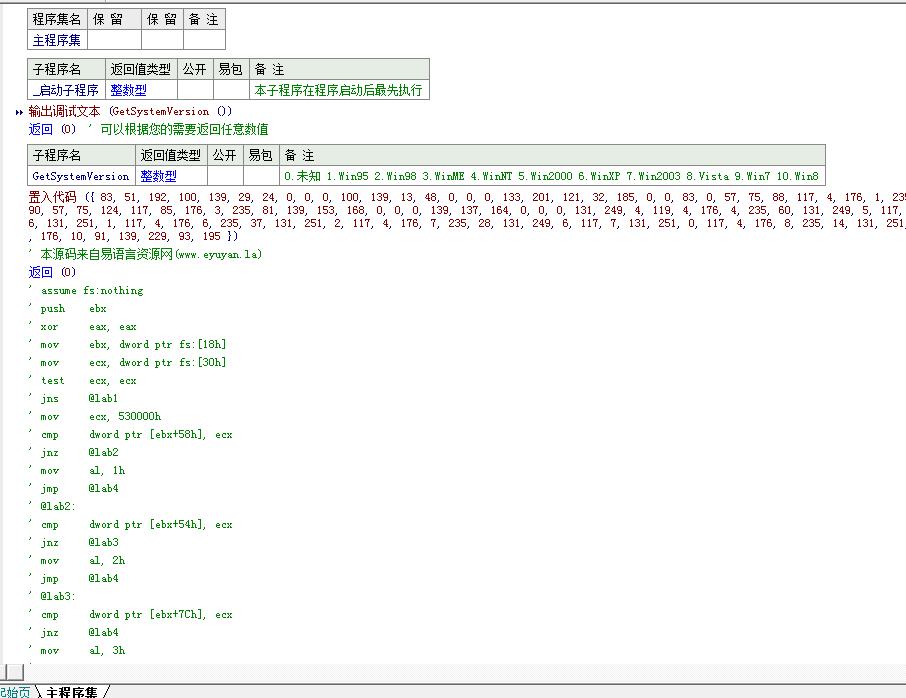Toggle 公开 cell in the _启动子程序 row
Screen dimensions: 906x698
coord(195,90)
